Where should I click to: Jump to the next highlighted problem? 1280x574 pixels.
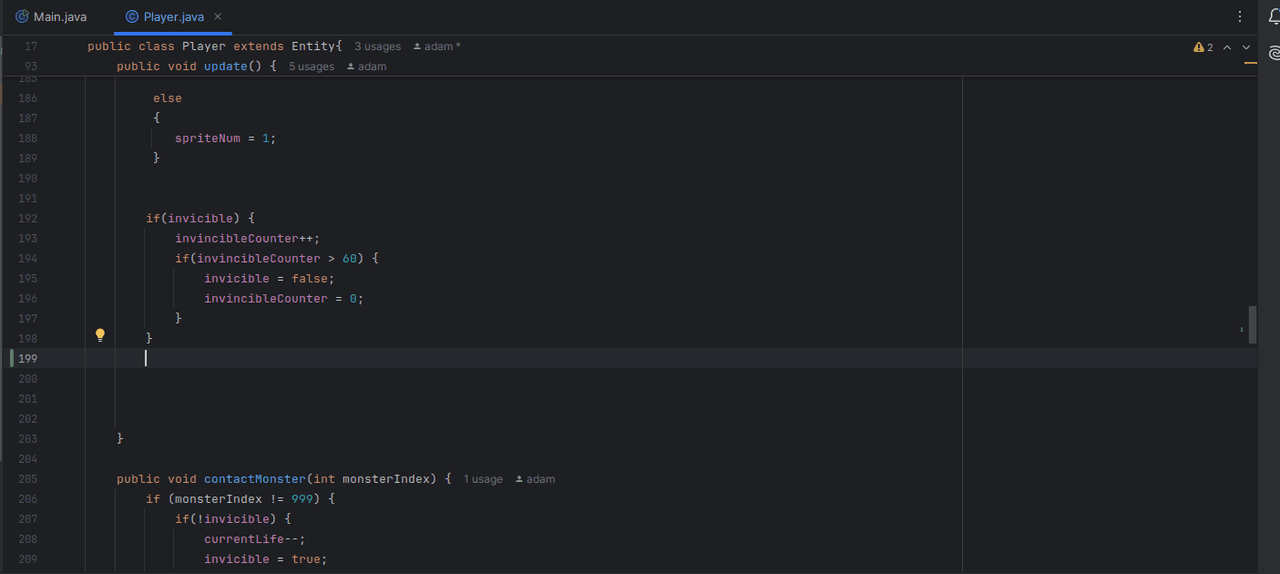pyautogui.click(x=1246, y=47)
